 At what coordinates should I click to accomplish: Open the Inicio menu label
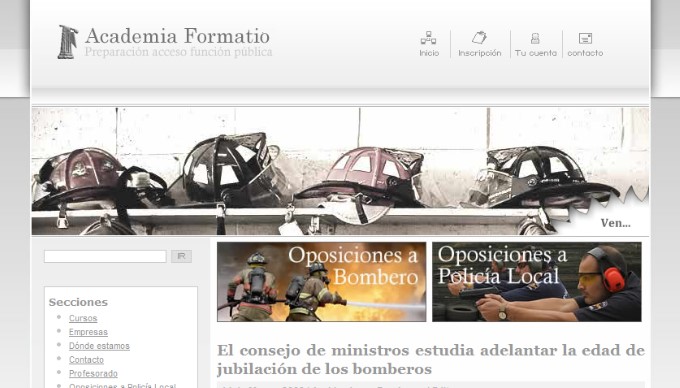tap(429, 53)
